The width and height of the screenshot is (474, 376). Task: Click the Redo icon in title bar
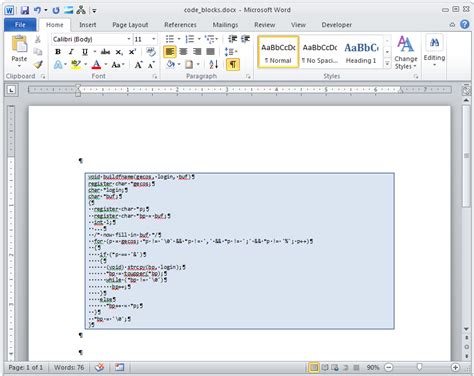point(56,10)
